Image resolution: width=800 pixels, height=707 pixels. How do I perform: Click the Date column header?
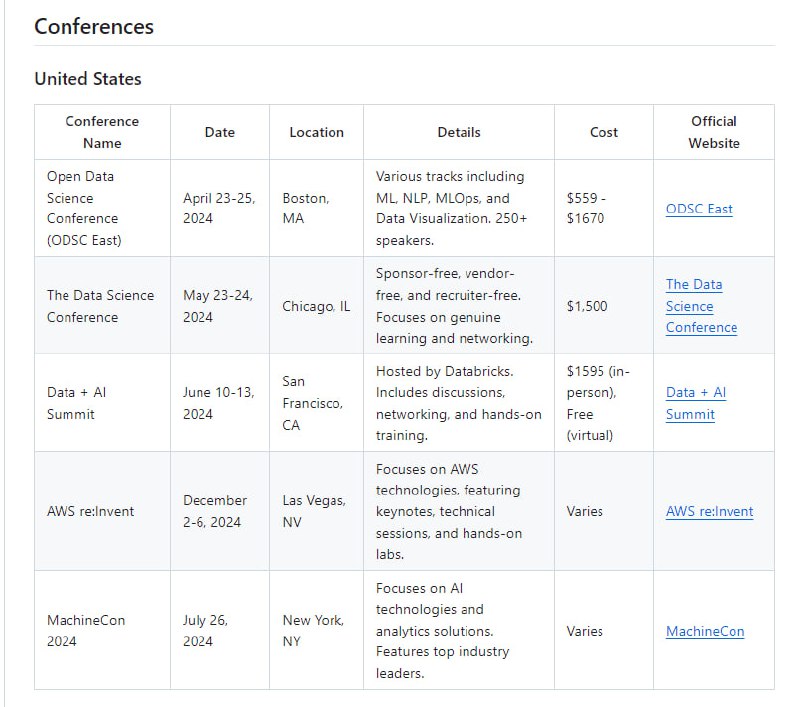pyautogui.click(x=219, y=132)
